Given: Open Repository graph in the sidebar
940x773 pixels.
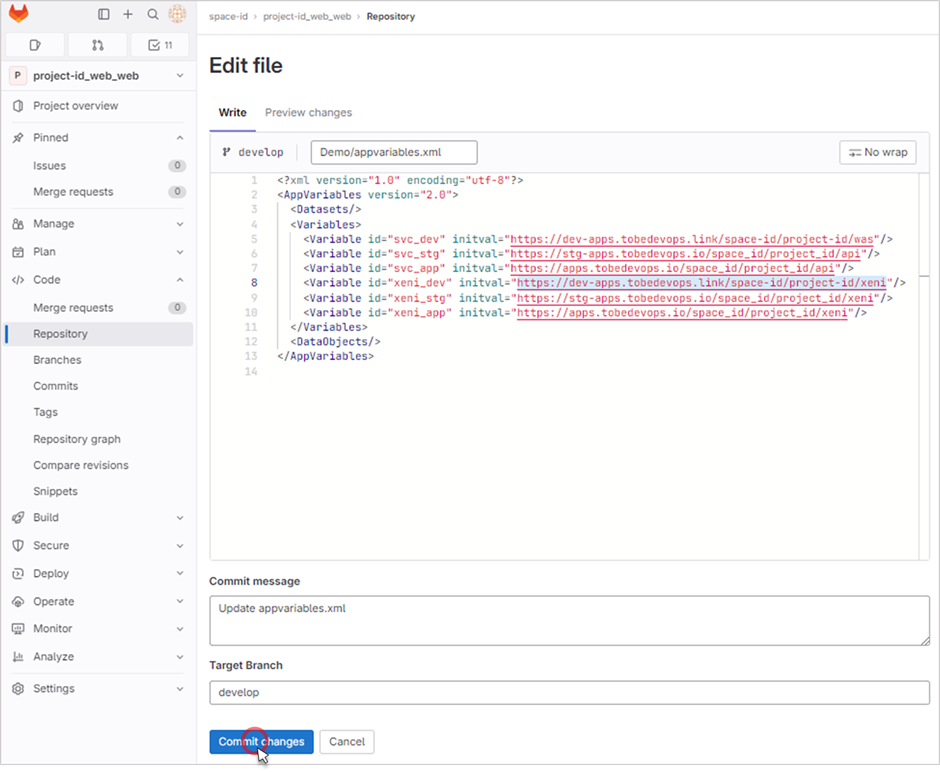Looking at the screenshot, I should coord(99,439).
